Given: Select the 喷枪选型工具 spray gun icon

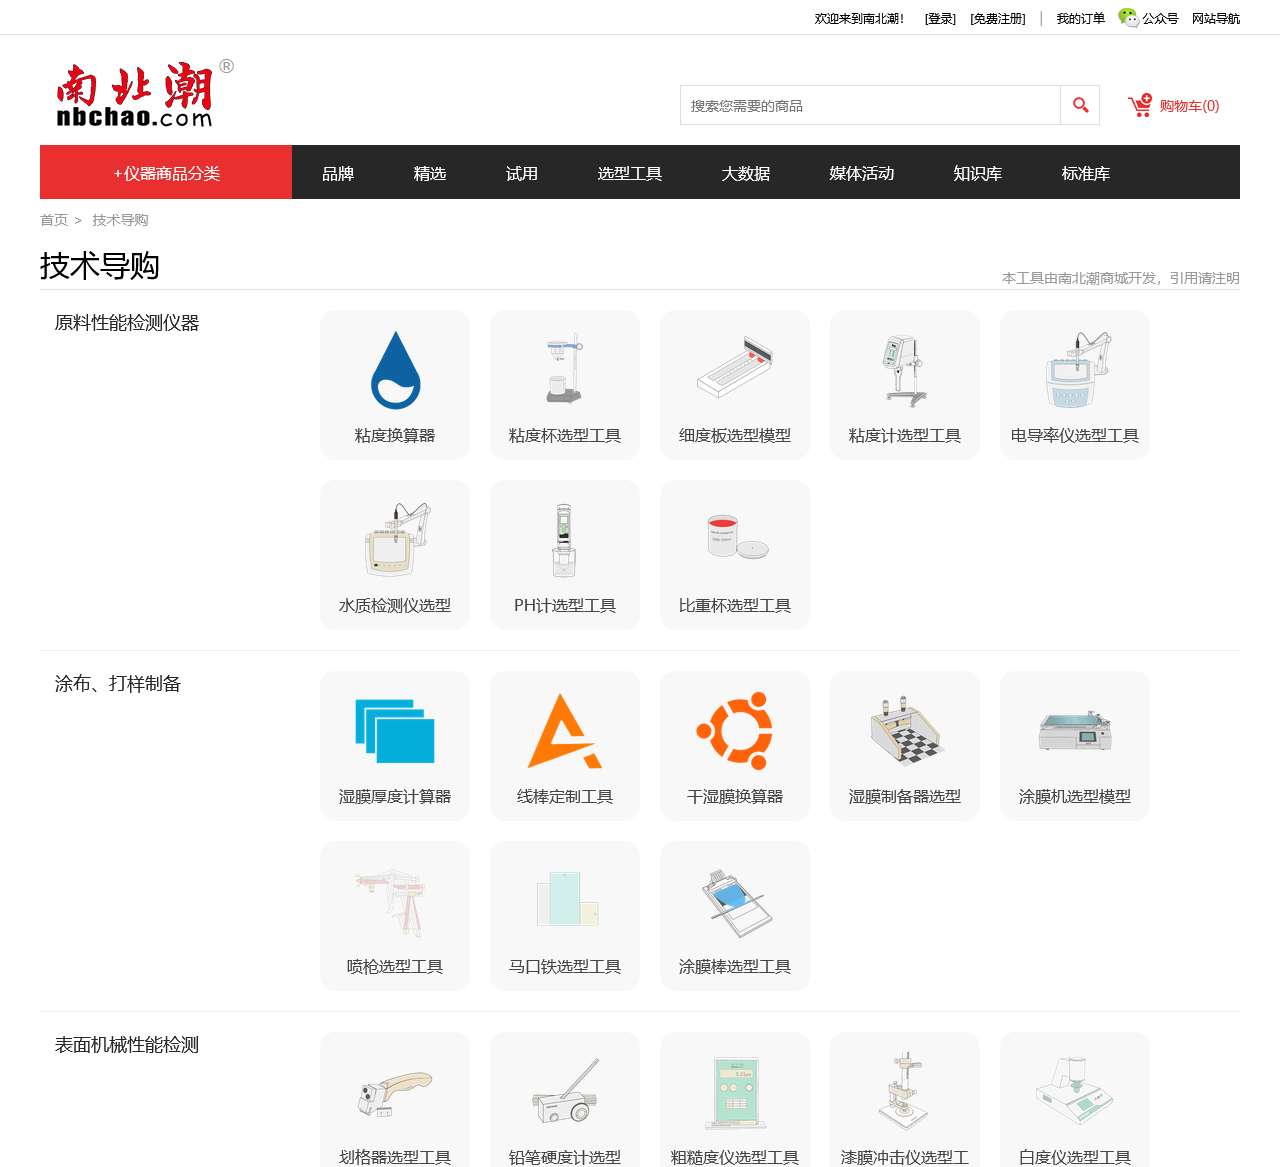Looking at the screenshot, I should 395,901.
